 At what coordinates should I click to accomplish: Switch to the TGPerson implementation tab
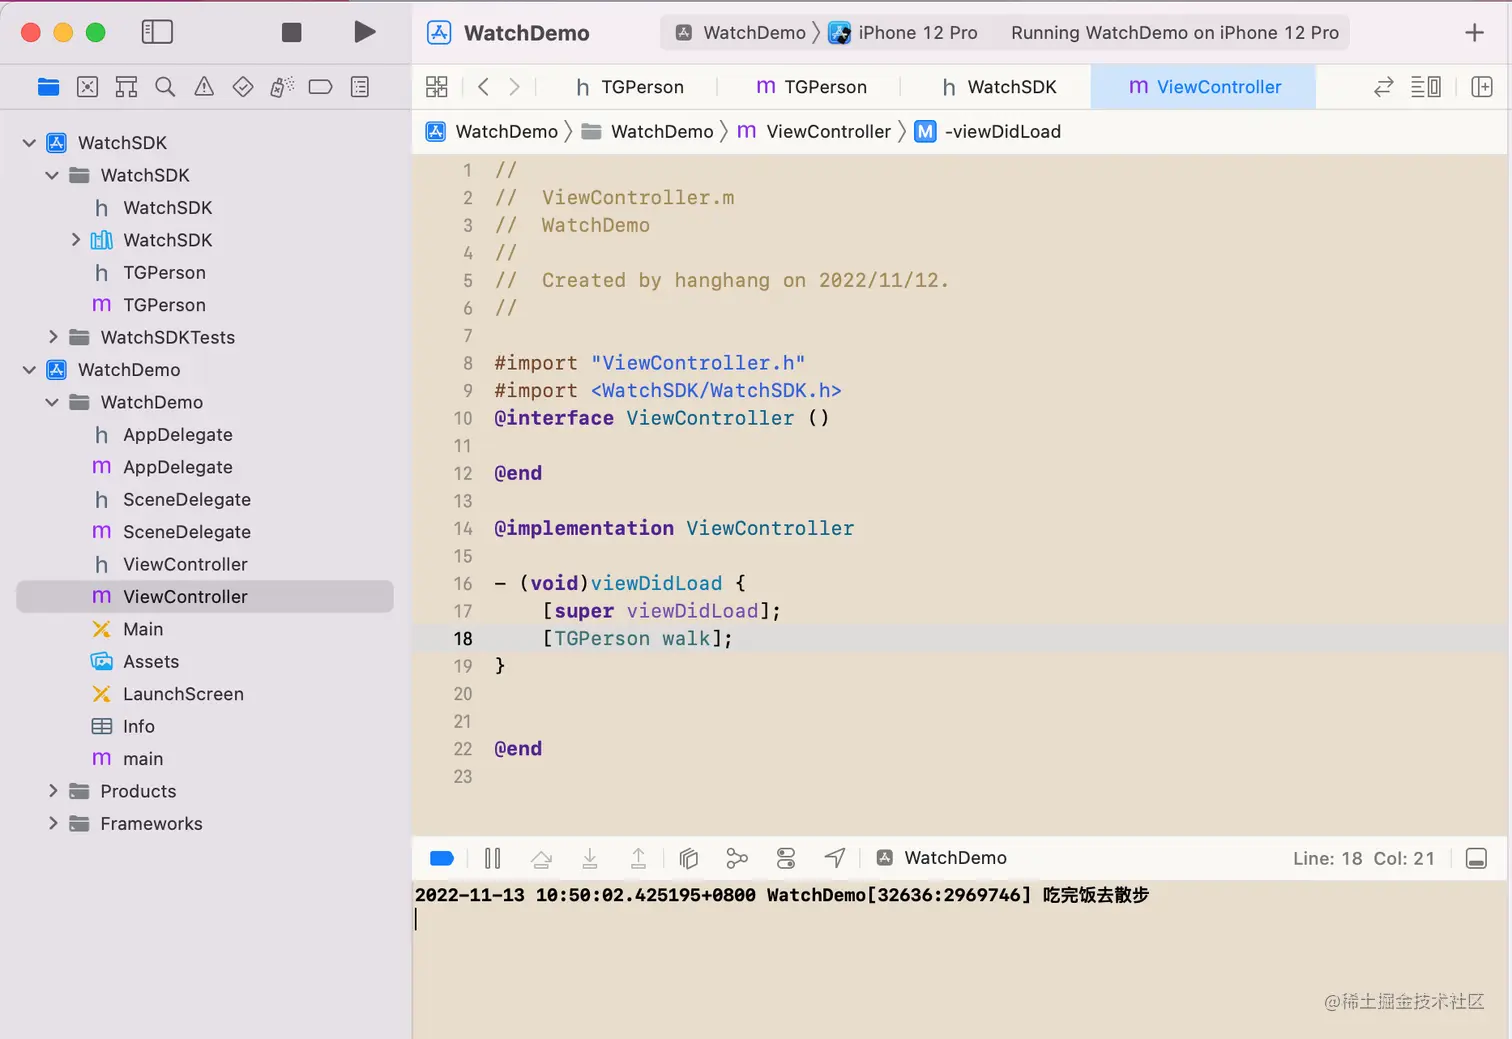pyautogui.click(x=811, y=87)
